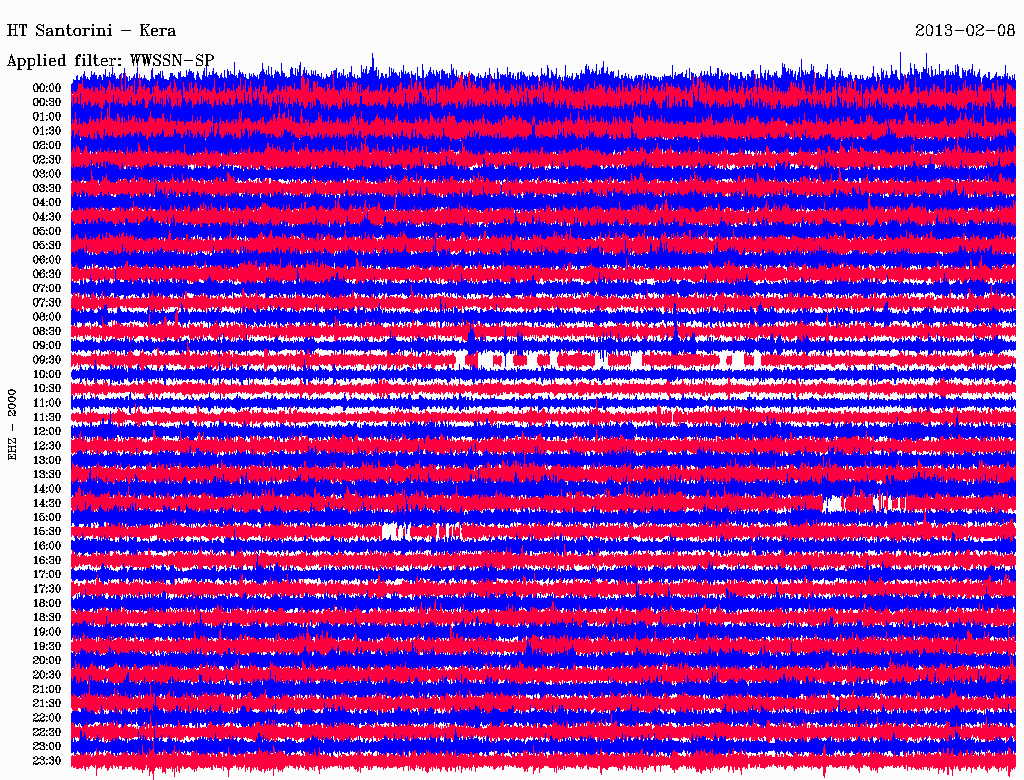Viewport: 1024px width, 780px height.
Task: Select the 07:00 time label
Action: tap(47, 289)
